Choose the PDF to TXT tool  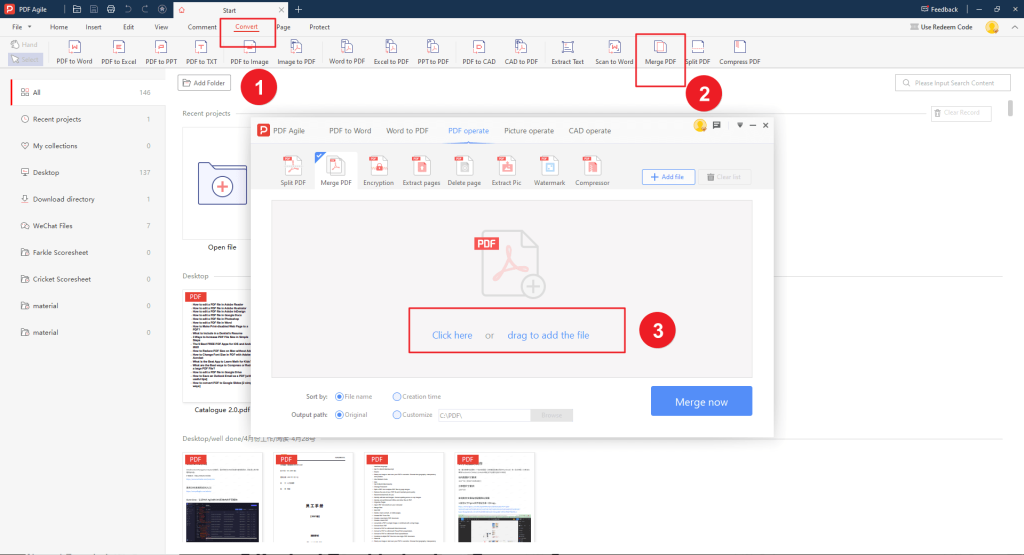tap(201, 52)
